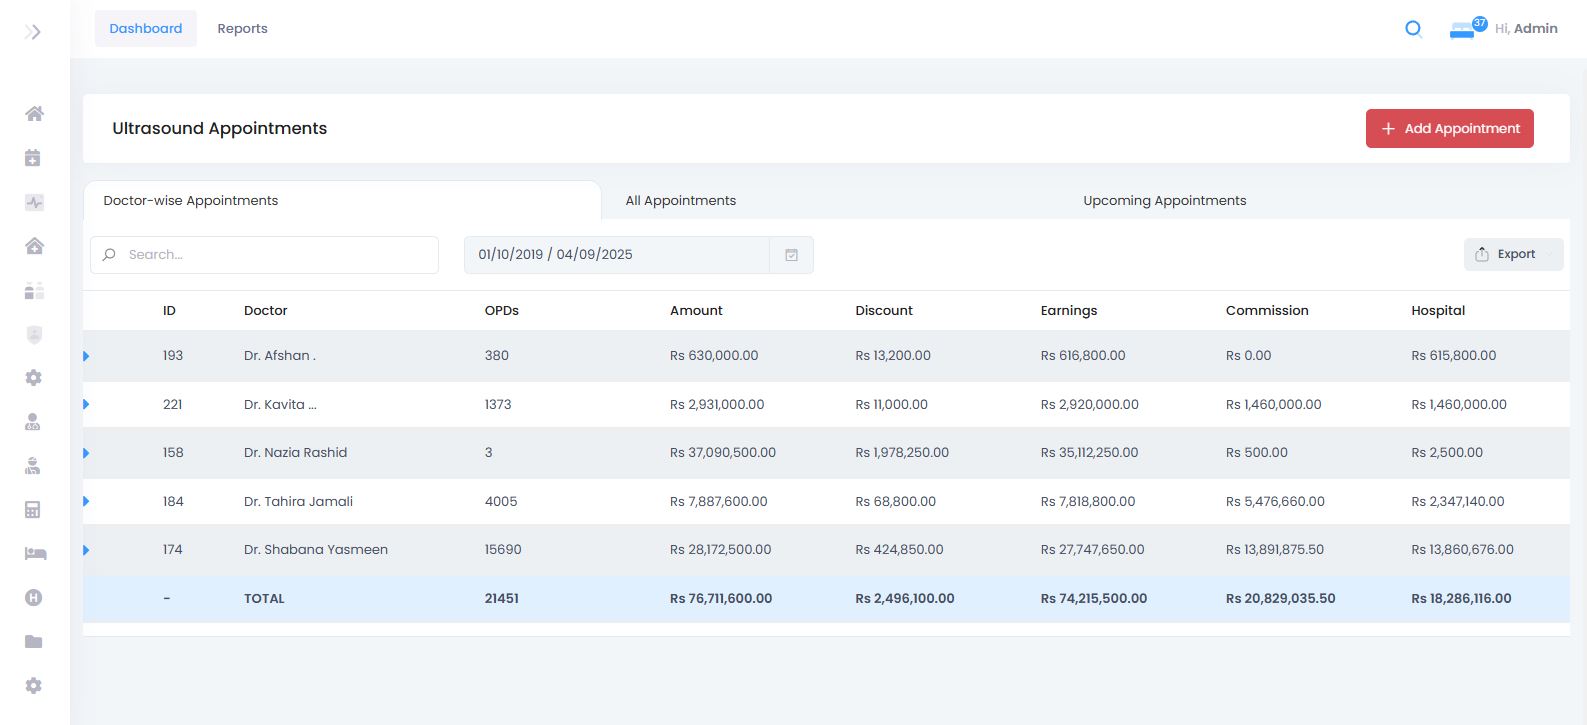Sort by the Earnings column header
This screenshot has width=1587, height=725.
tap(1069, 310)
